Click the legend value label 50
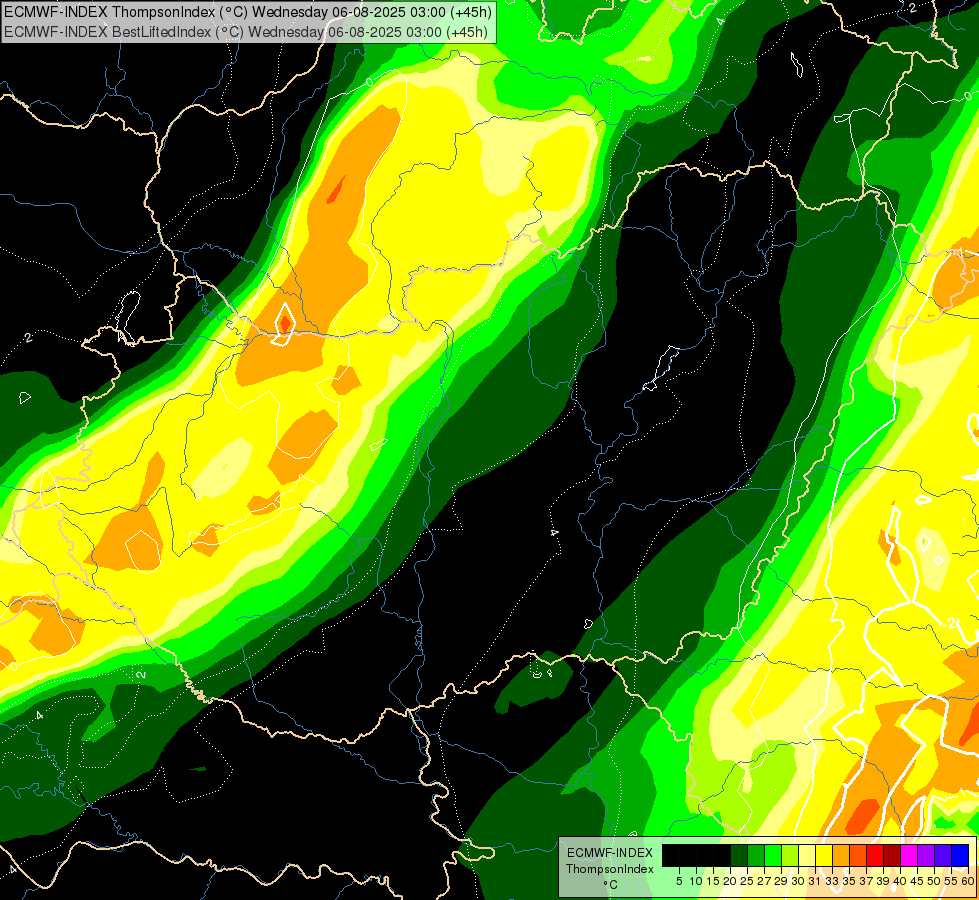This screenshot has width=979, height=900. tap(933, 881)
